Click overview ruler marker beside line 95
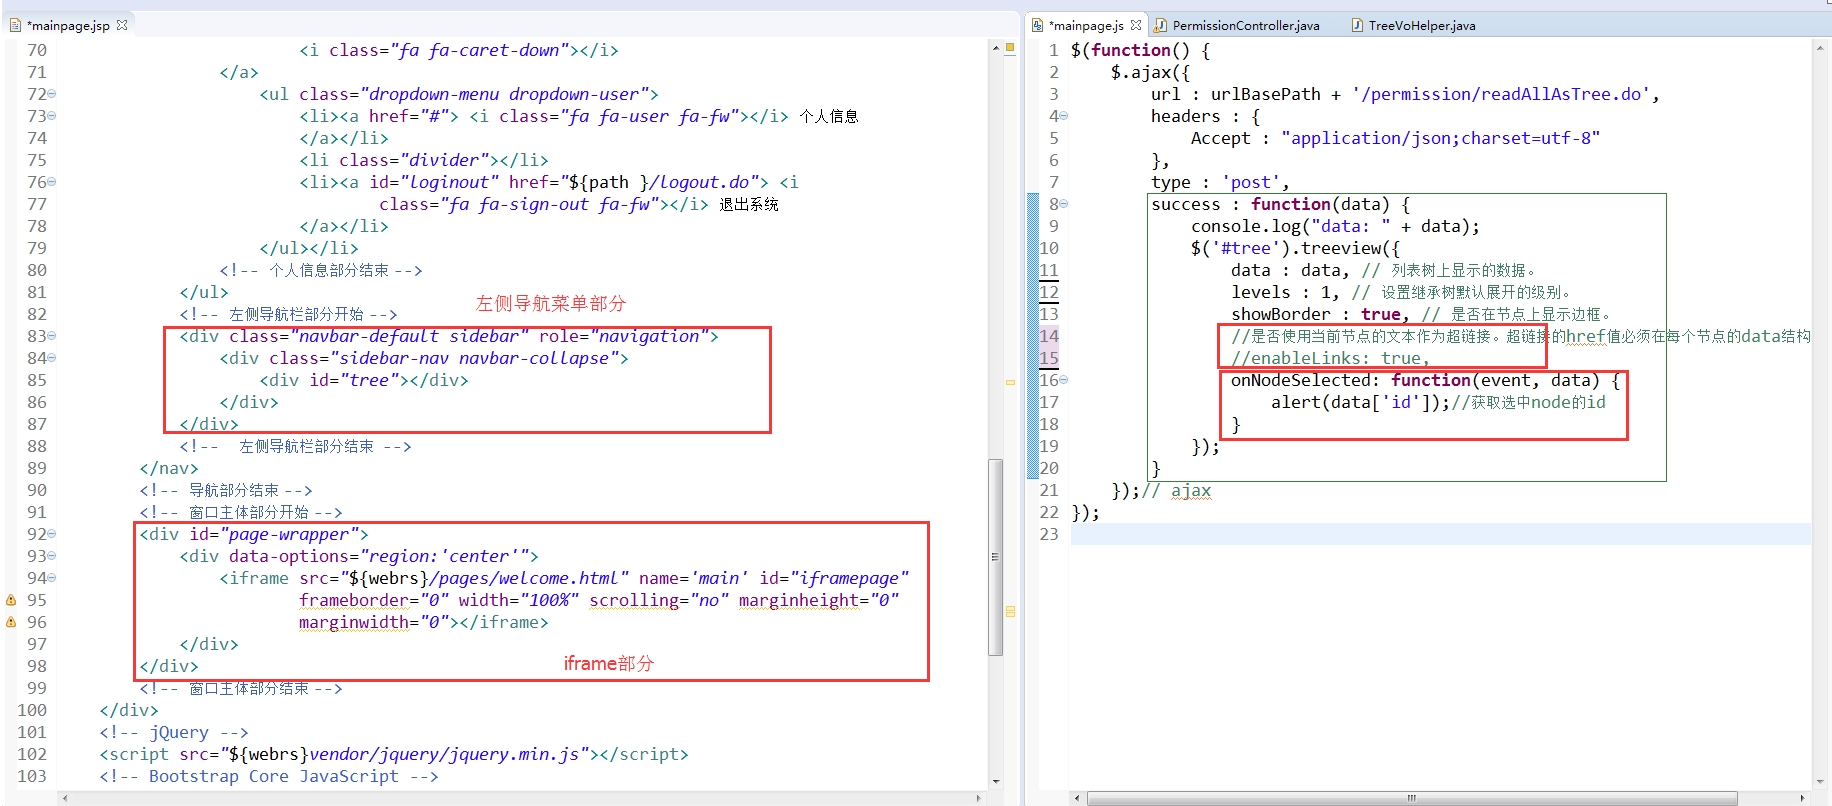The image size is (1832, 806). pyautogui.click(x=1010, y=611)
